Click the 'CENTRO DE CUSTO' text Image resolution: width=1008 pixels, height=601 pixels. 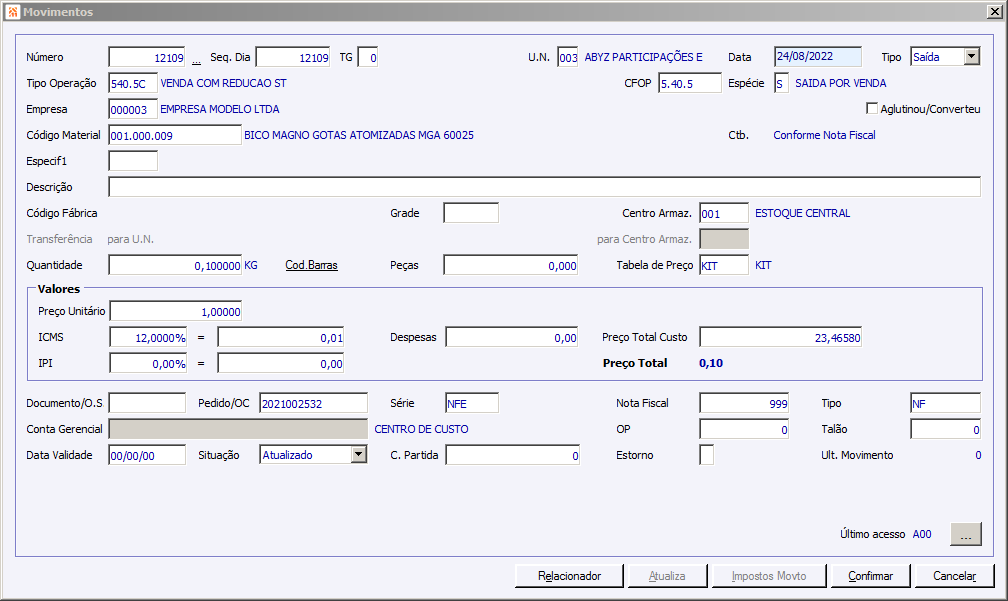421,429
